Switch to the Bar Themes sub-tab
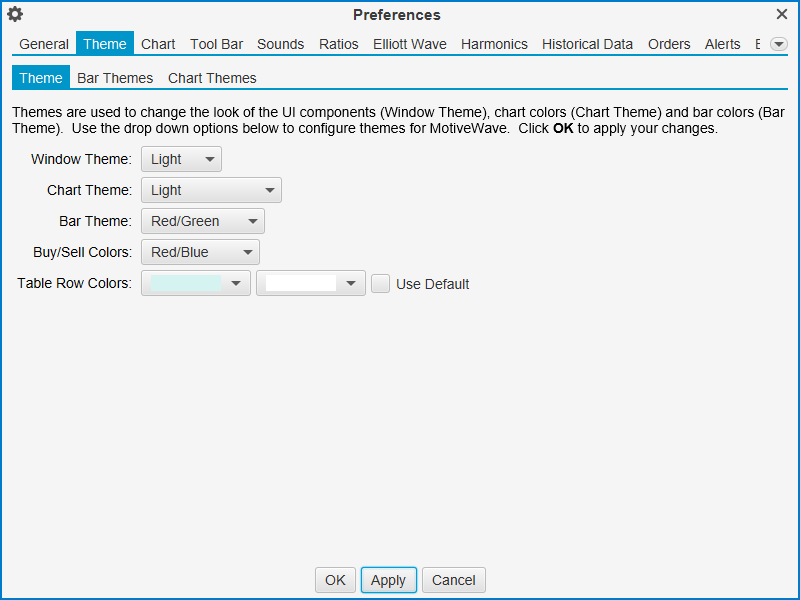This screenshot has height=600, width=800. pos(115,78)
